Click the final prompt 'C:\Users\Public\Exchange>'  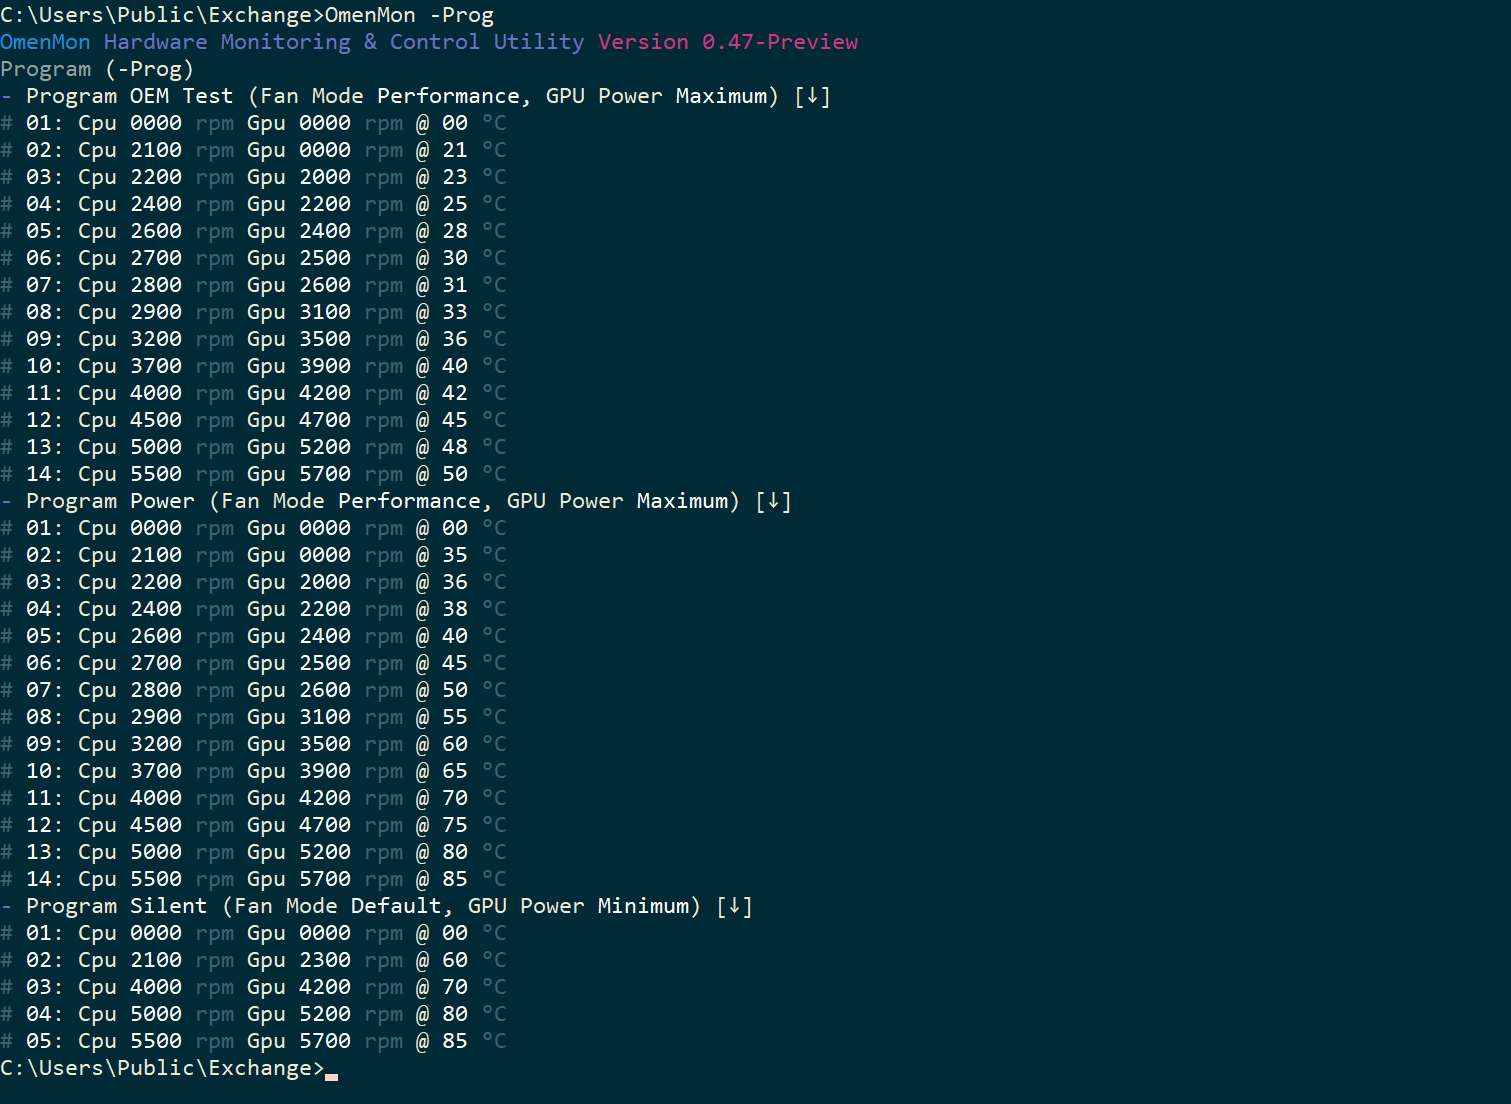(x=162, y=1068)
